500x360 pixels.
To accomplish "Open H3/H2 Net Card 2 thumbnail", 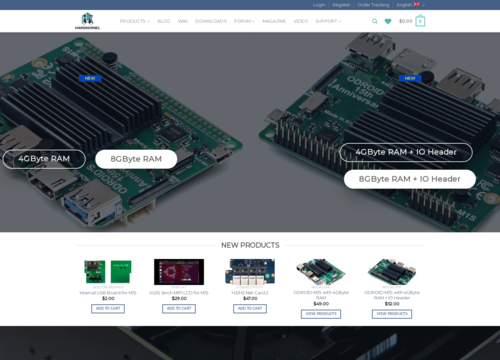I will pyautogui.click(x=250, y=272).
